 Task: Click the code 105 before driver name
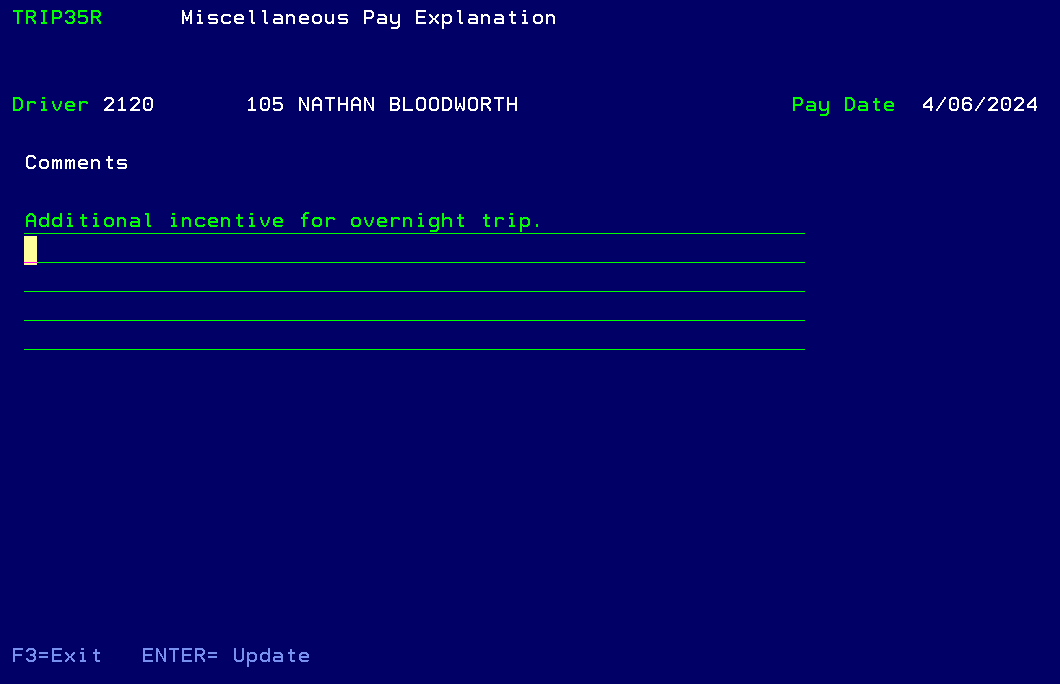[x=265, y=105]
